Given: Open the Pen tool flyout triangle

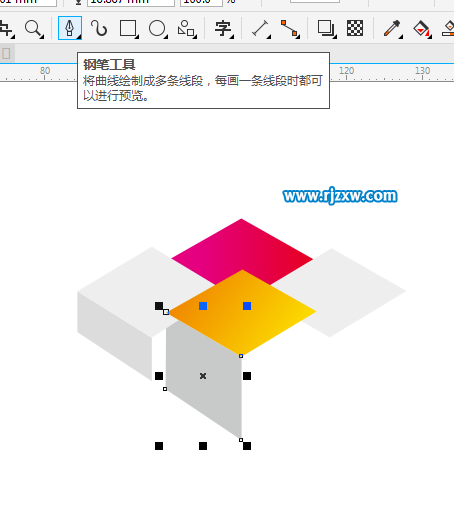Looking at the screenshot, I should coord(79,37).
